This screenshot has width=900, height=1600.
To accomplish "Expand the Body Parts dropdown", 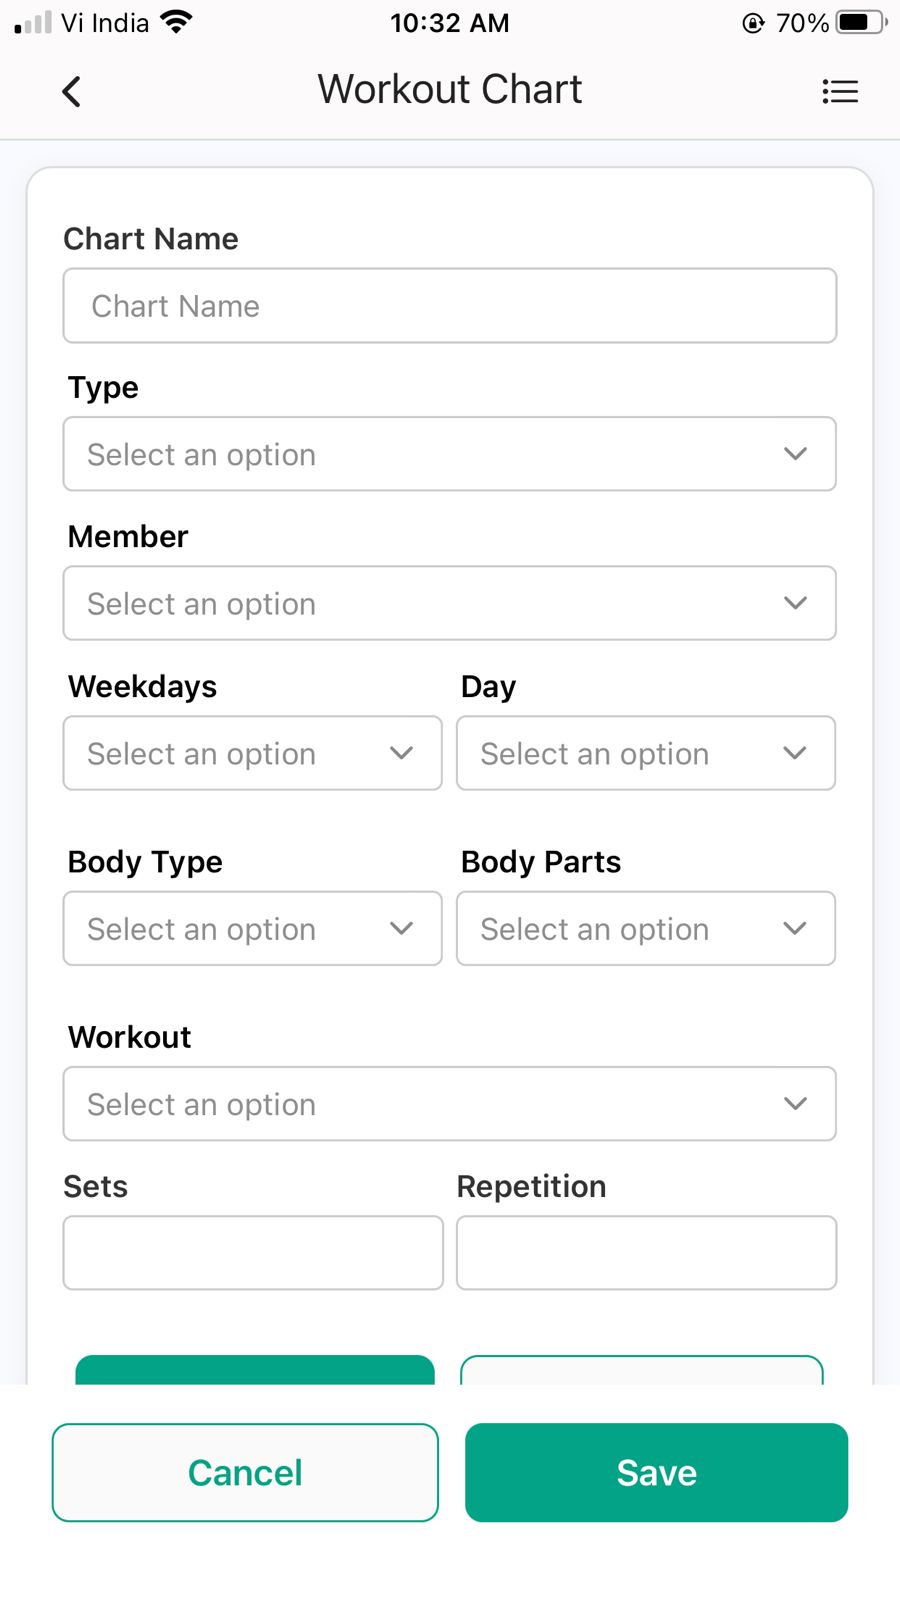I will coord(646,929).
